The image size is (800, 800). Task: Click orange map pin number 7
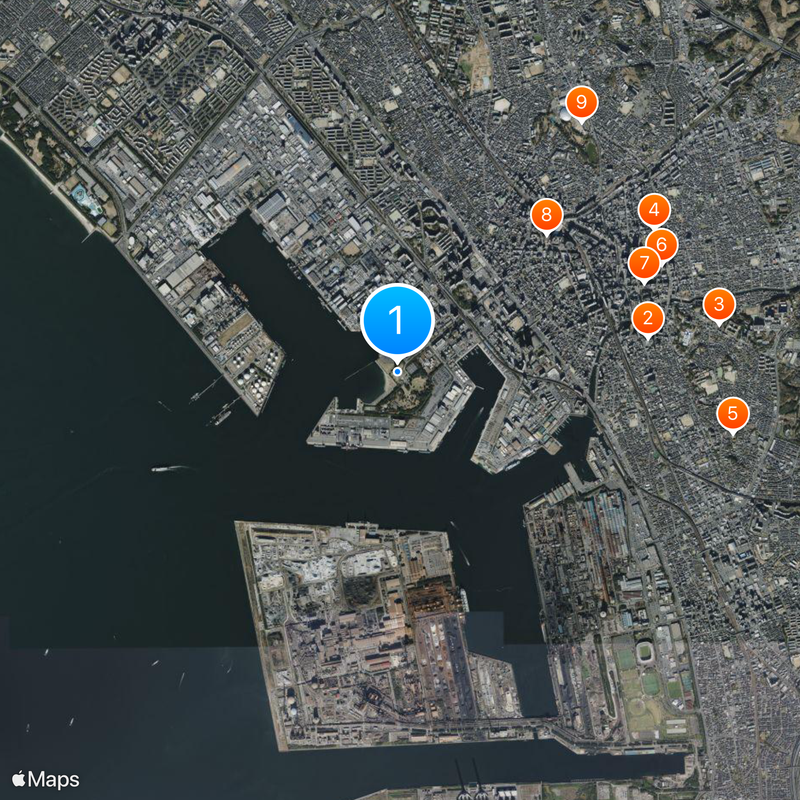[x=644, y=263]
